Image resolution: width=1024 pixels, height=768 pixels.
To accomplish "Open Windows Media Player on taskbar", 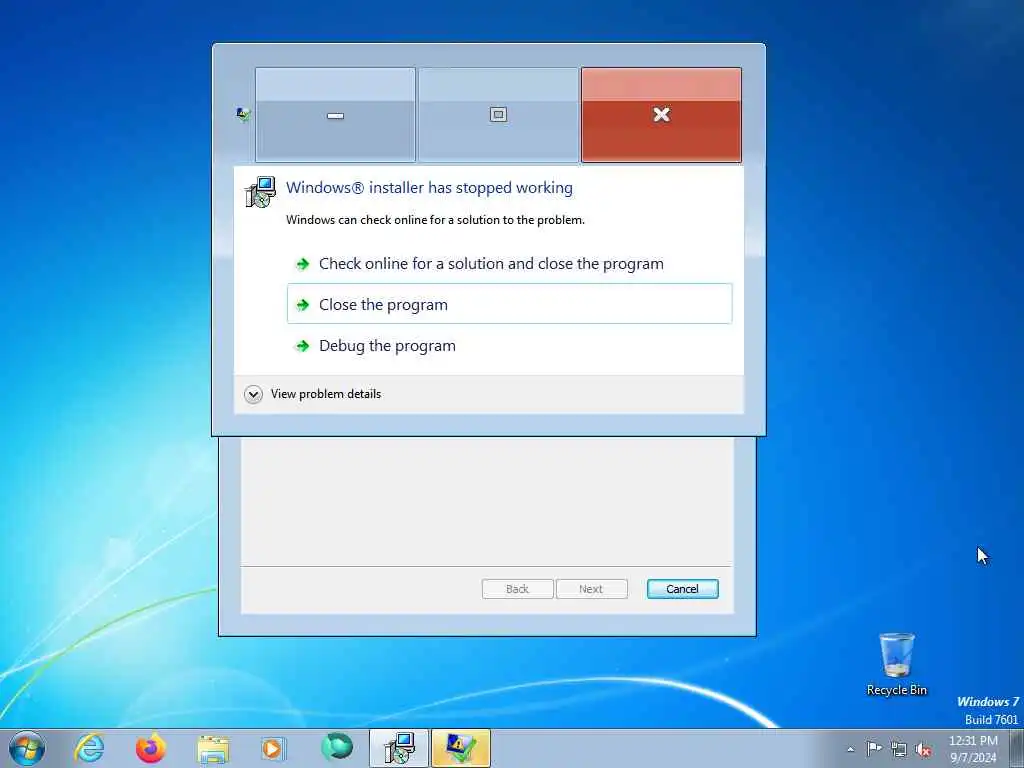I will 272,748.
